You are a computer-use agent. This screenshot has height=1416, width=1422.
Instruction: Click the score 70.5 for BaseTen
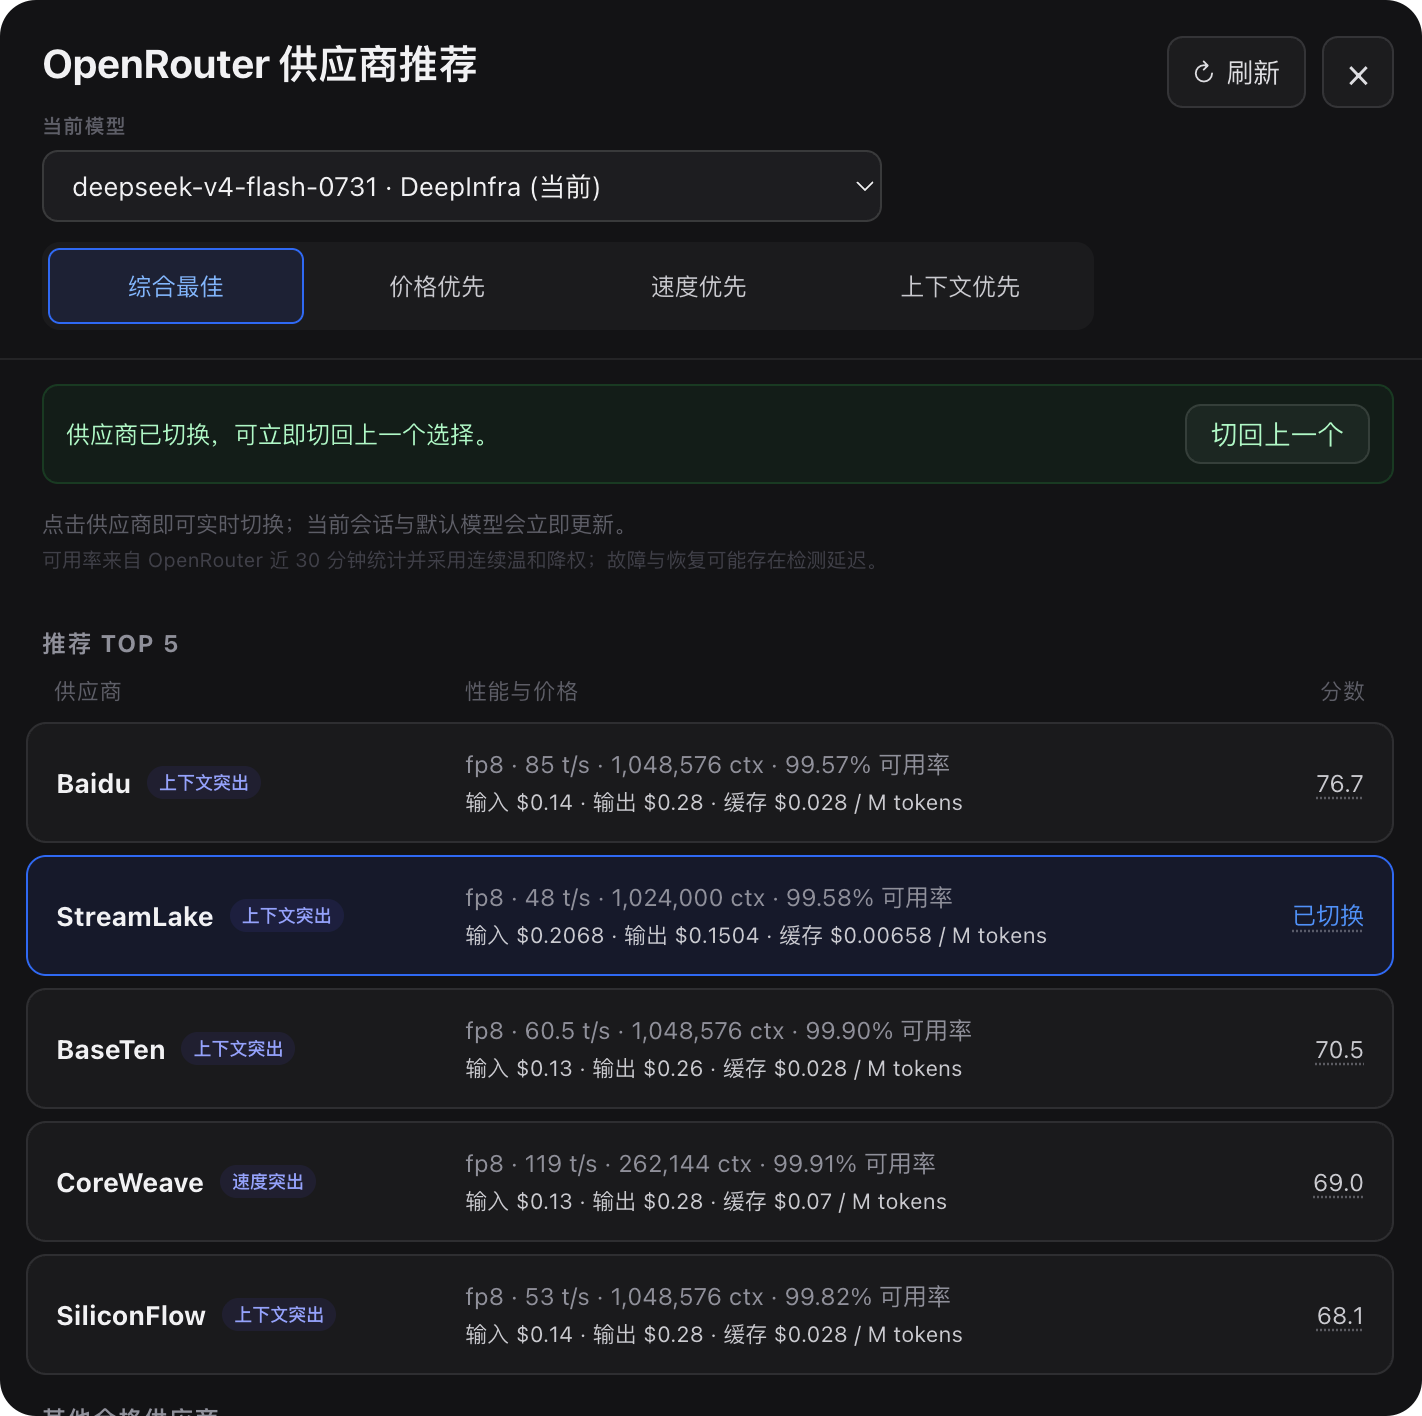1339,1050
